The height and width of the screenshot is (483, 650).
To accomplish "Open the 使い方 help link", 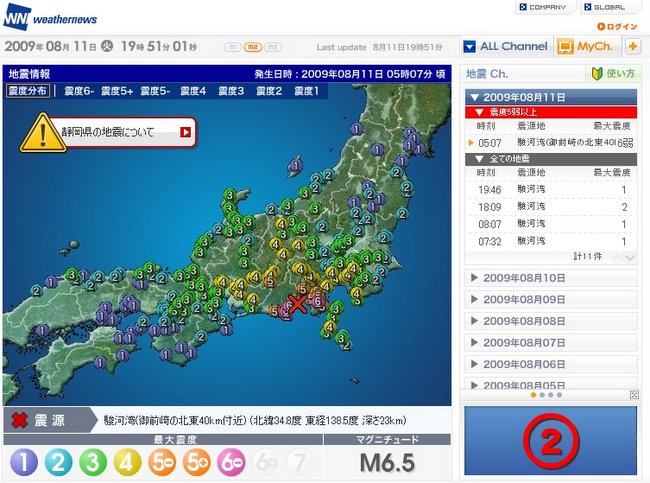I will tap(614, 74).
